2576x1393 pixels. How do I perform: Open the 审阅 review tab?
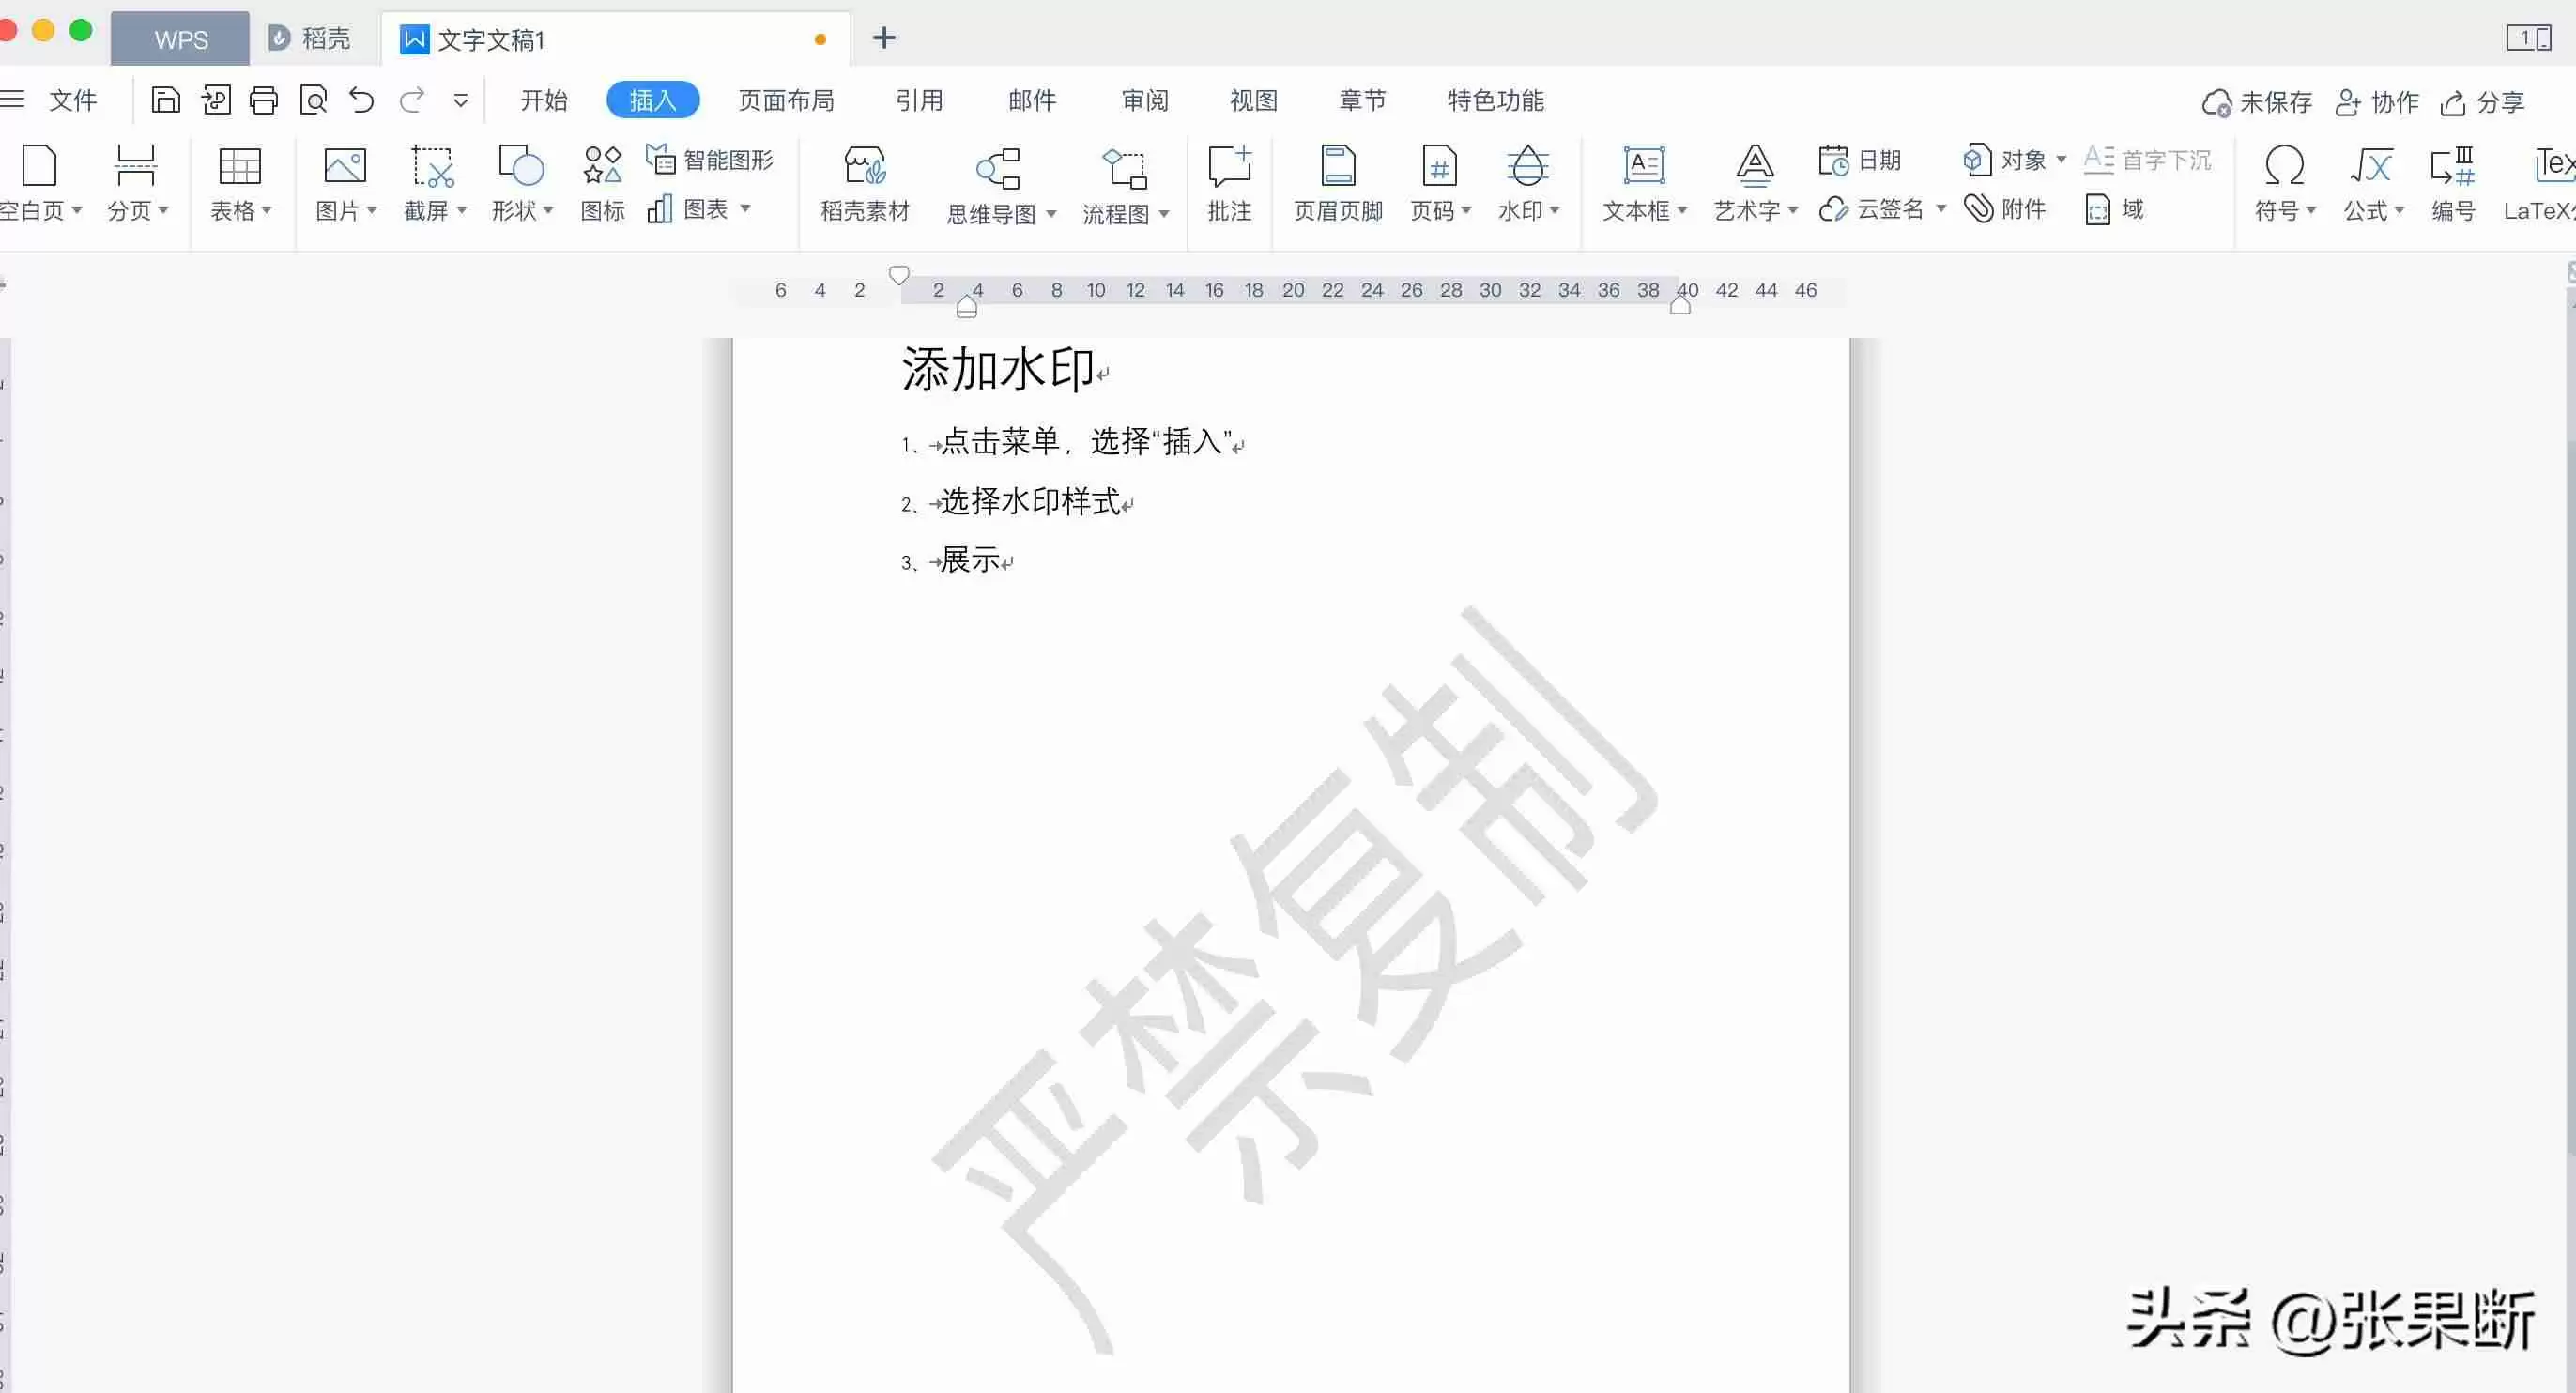(1143, 100)
